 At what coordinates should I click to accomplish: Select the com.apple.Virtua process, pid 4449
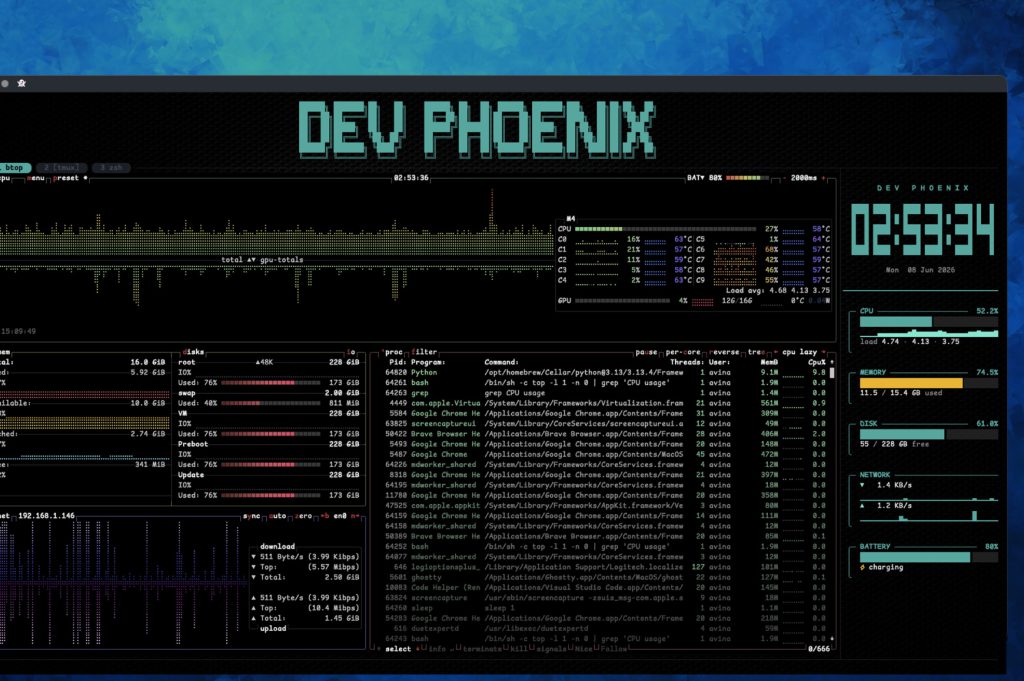(605, 403)
